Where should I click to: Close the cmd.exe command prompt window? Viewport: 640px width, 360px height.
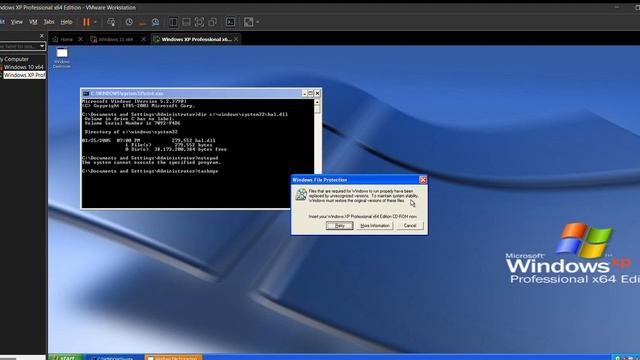317,93
